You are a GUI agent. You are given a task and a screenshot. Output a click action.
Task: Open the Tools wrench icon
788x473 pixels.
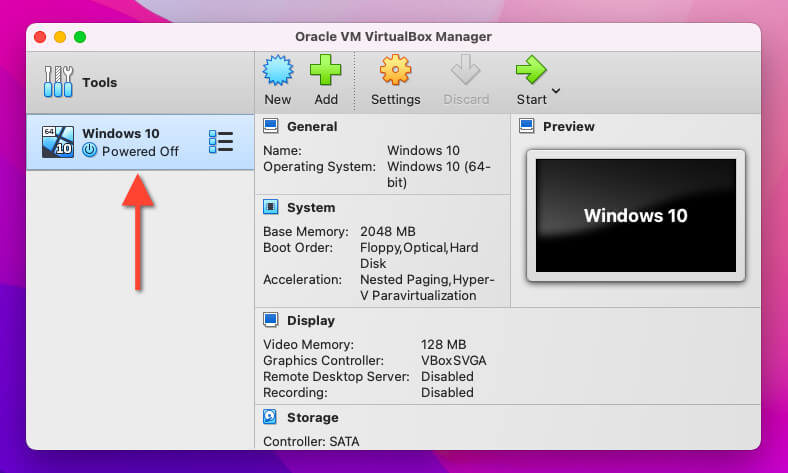[58, 82]
